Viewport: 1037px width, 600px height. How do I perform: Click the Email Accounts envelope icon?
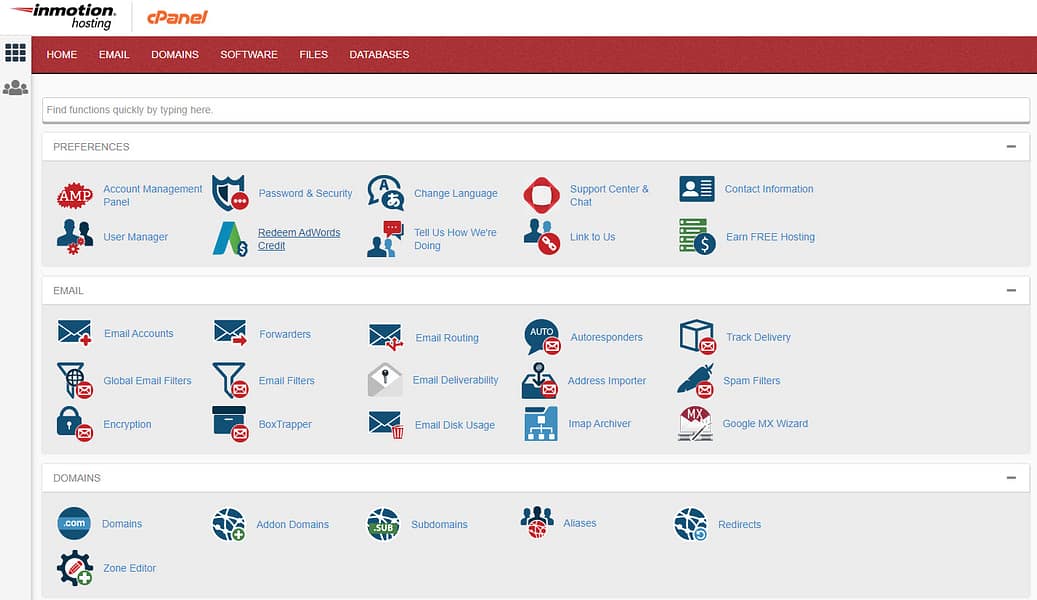[75, 333]
